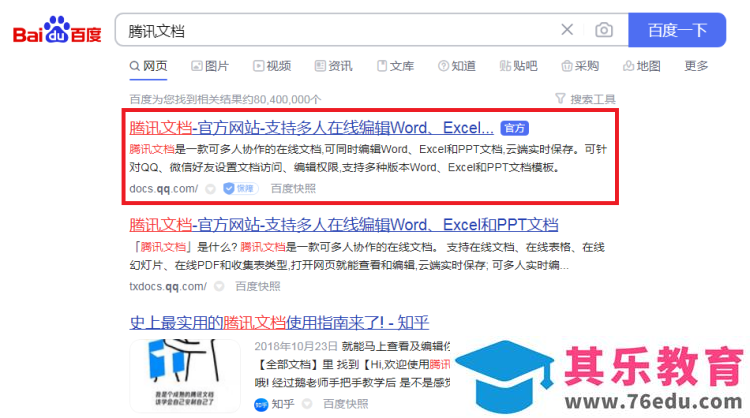Click the 知乎 source name
The height and width of the screenshot is (418, 750).
[x=283, y=404]
